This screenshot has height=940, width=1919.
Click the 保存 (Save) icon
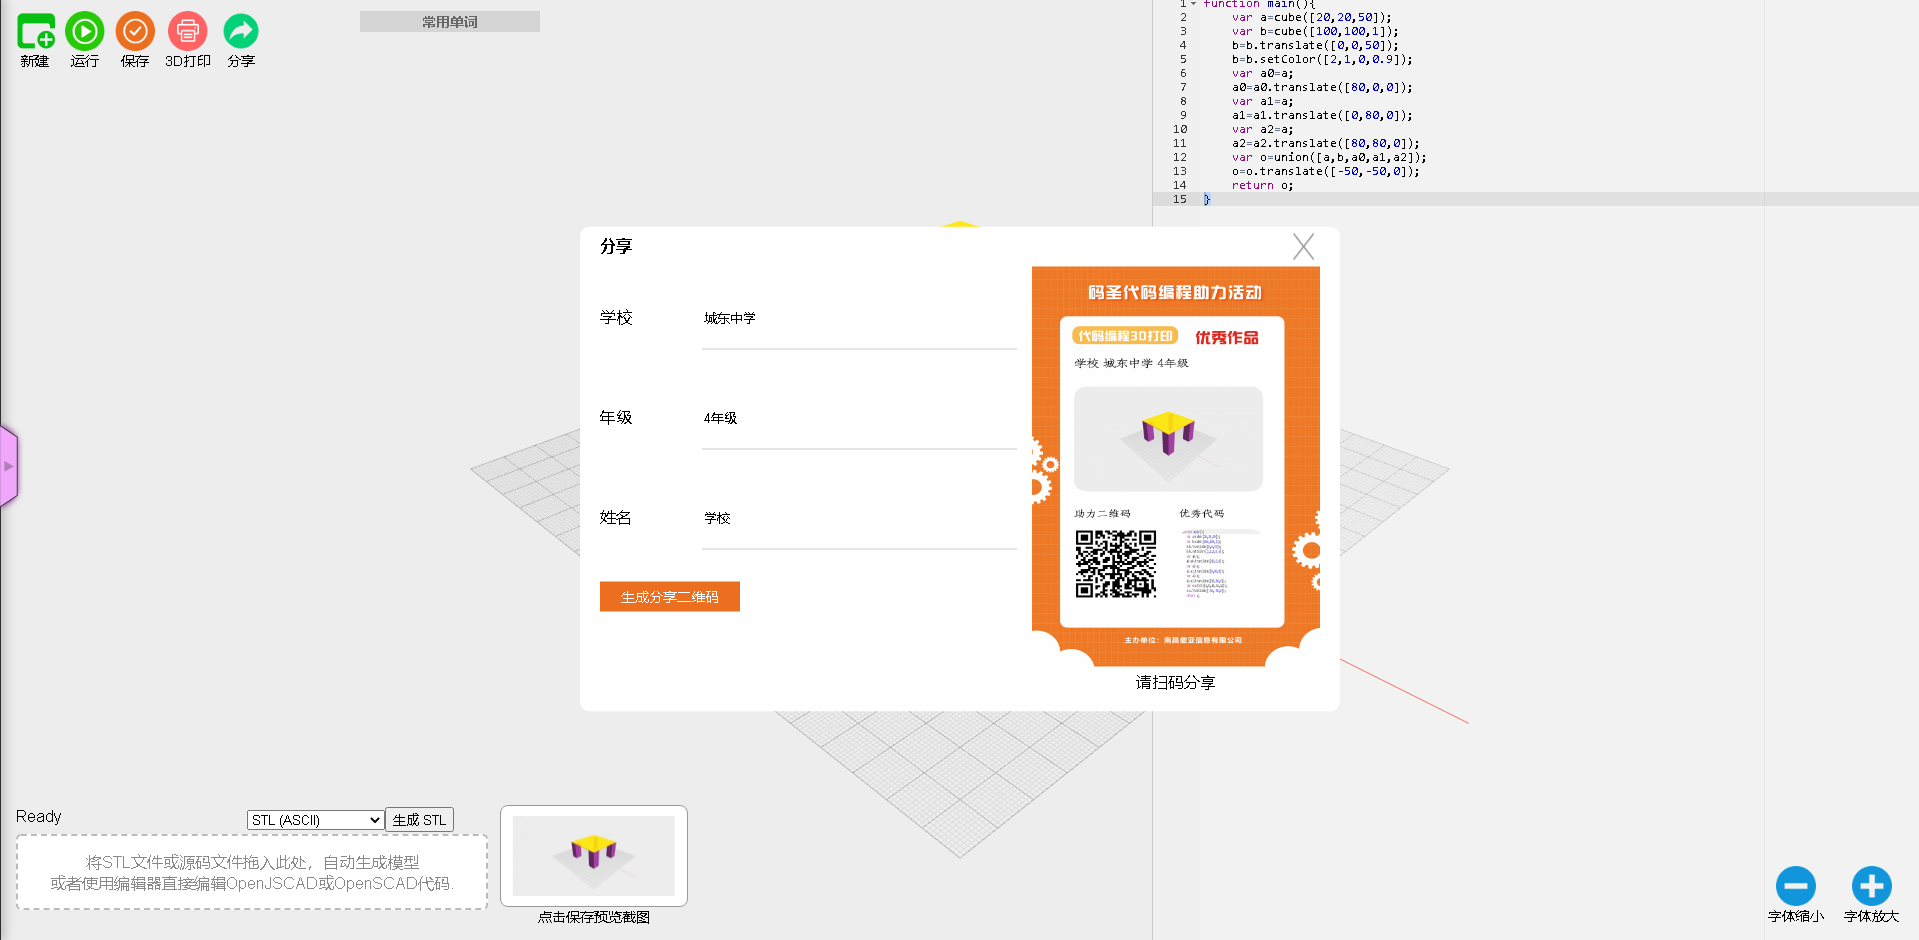click(135, 33)
